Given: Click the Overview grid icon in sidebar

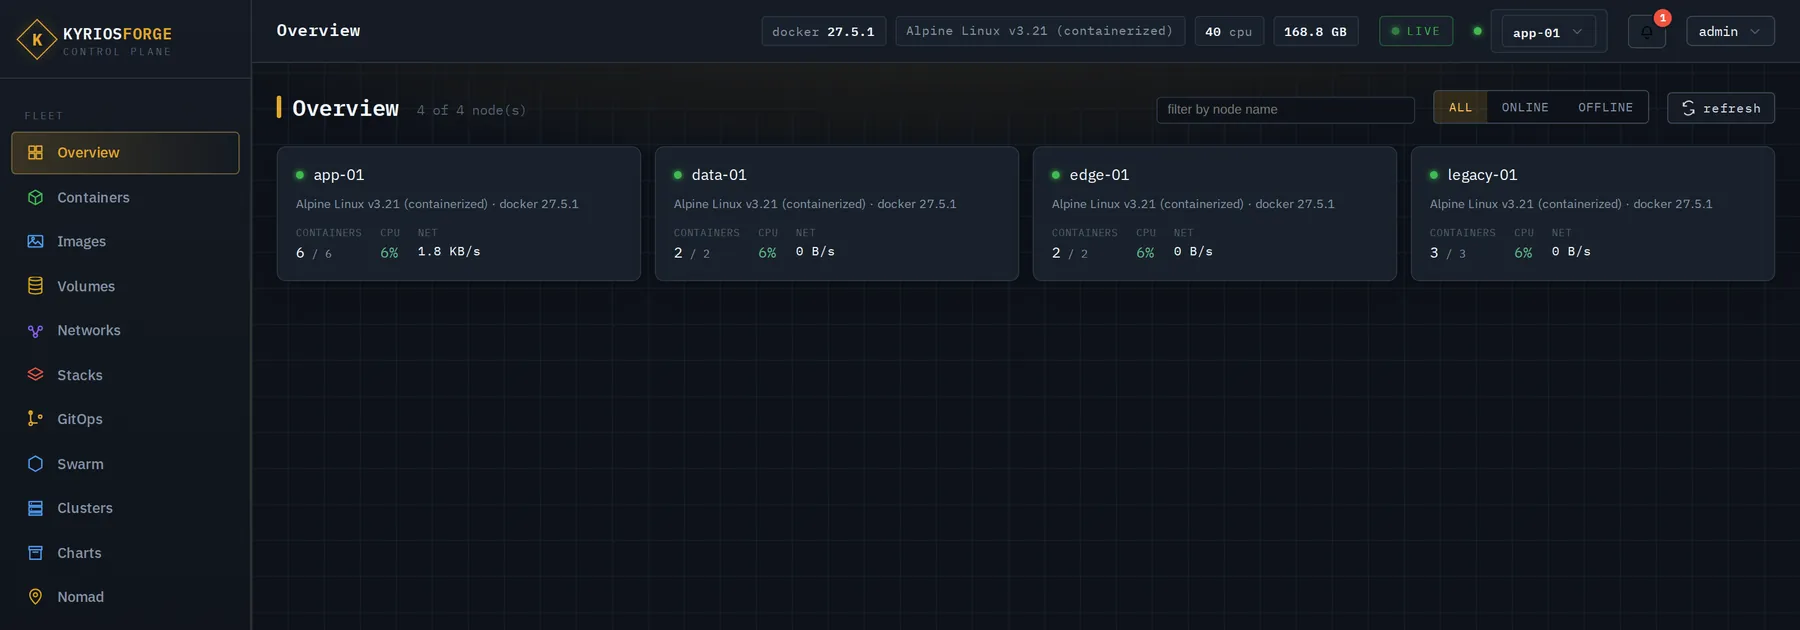Looking at the screenshot, I should tap(35, 153).
